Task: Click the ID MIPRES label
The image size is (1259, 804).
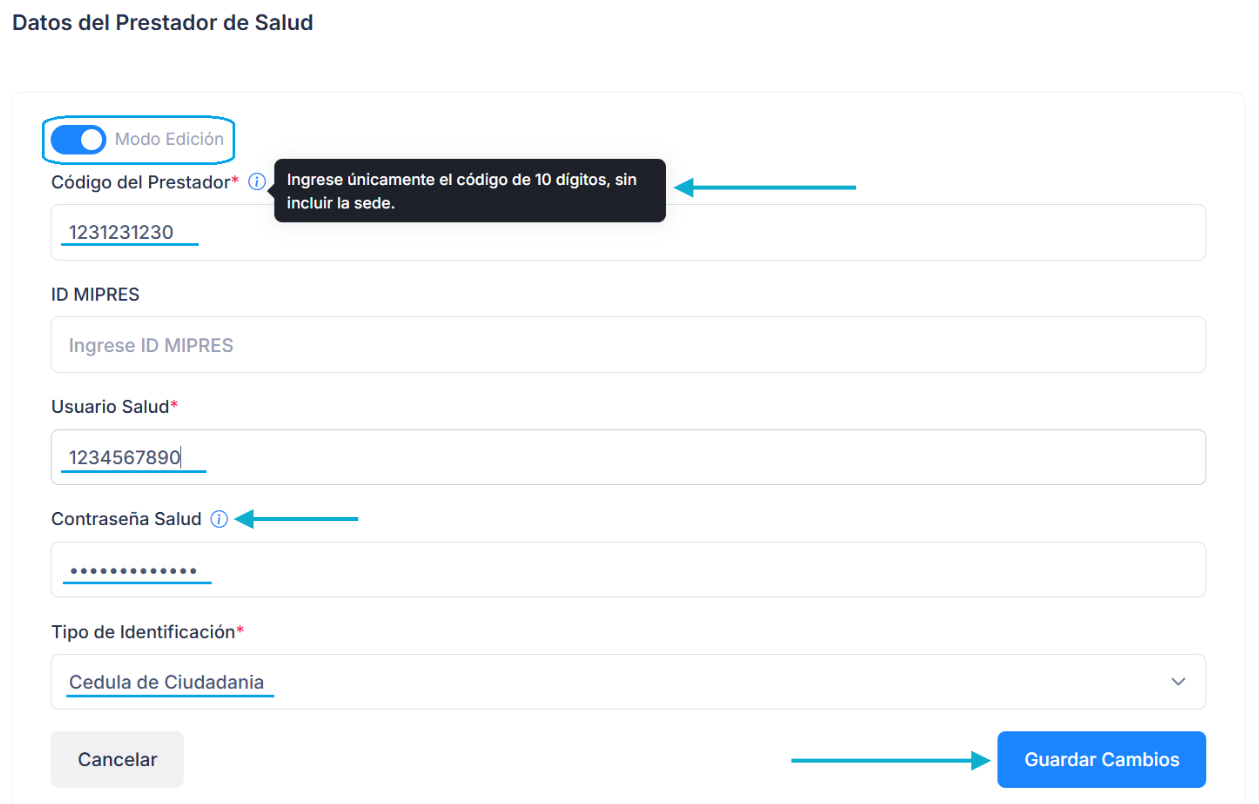Action: click(95, 294)
